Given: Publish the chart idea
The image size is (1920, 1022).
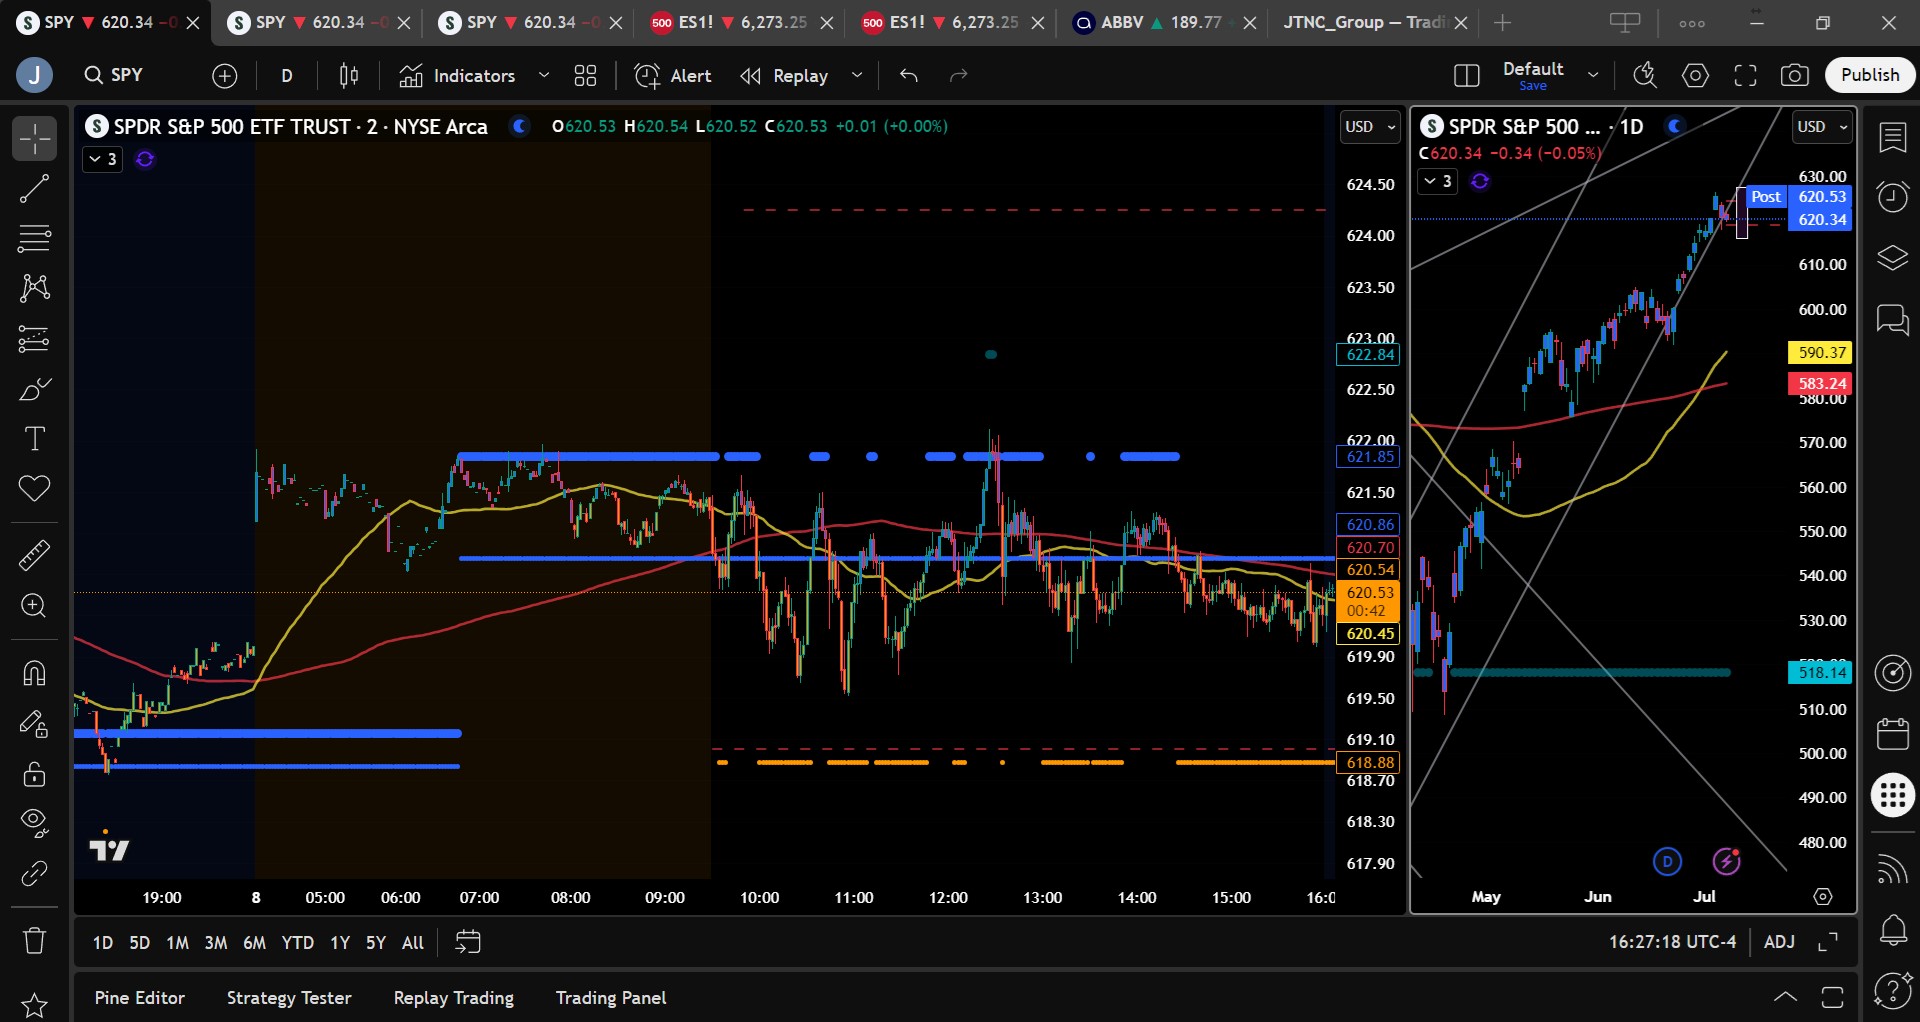Looking at the screenshot, I should point(1870,75).
